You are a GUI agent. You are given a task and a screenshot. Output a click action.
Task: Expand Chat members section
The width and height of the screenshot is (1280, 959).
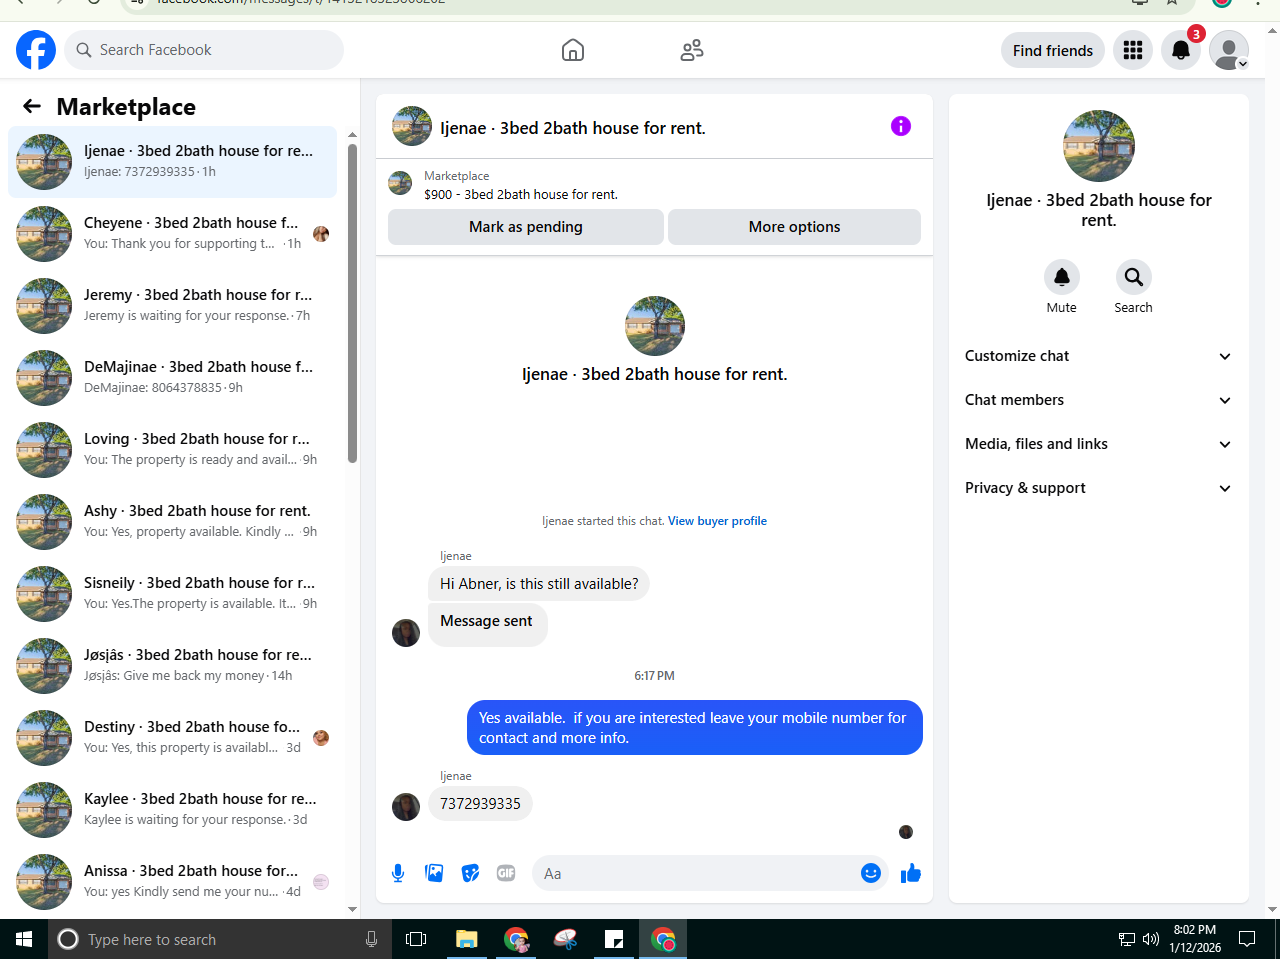[1099, 400]
